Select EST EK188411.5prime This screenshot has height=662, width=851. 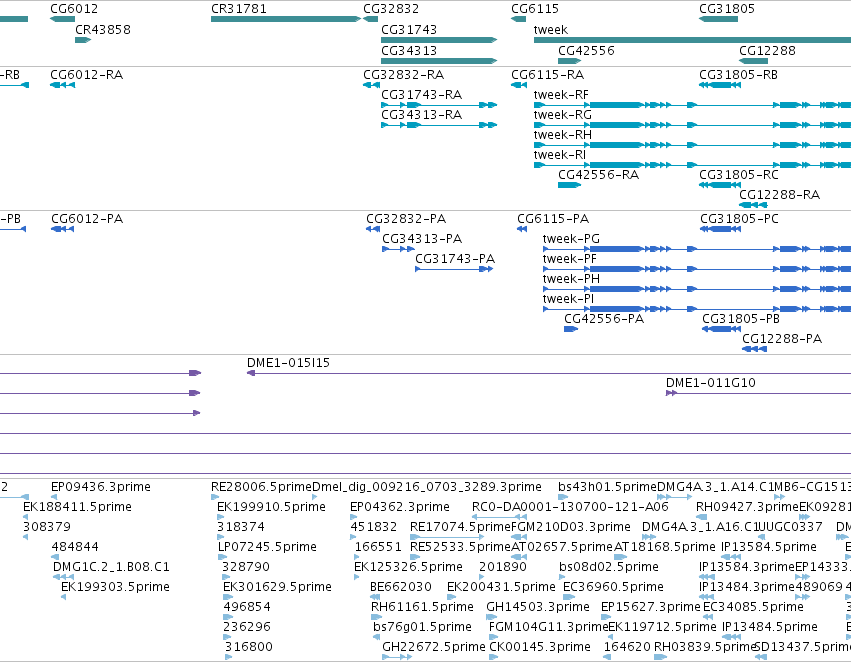pos(77,507)
